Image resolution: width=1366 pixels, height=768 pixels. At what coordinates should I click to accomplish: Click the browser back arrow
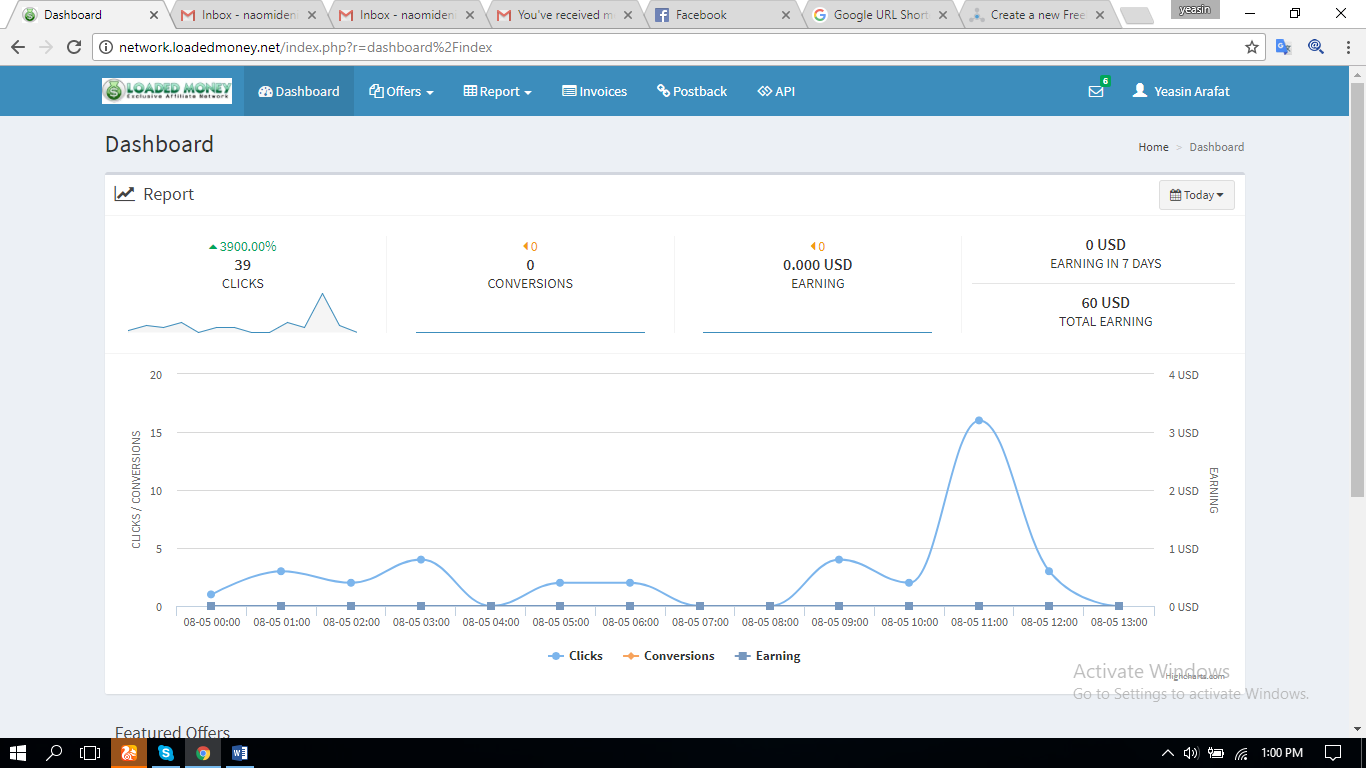(x=18, y=47)
